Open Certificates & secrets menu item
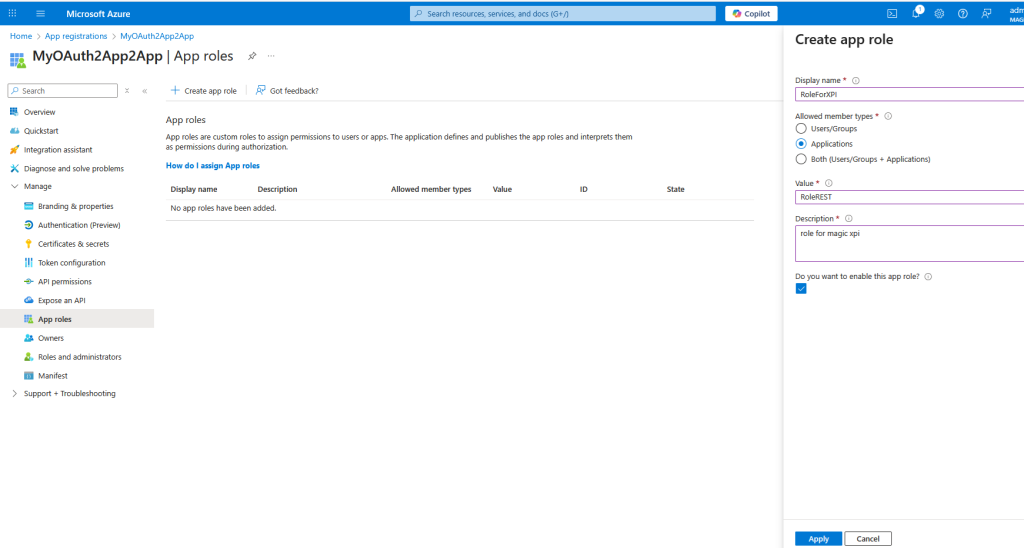Screen dimensions: 1024x548 click(73, 244)
